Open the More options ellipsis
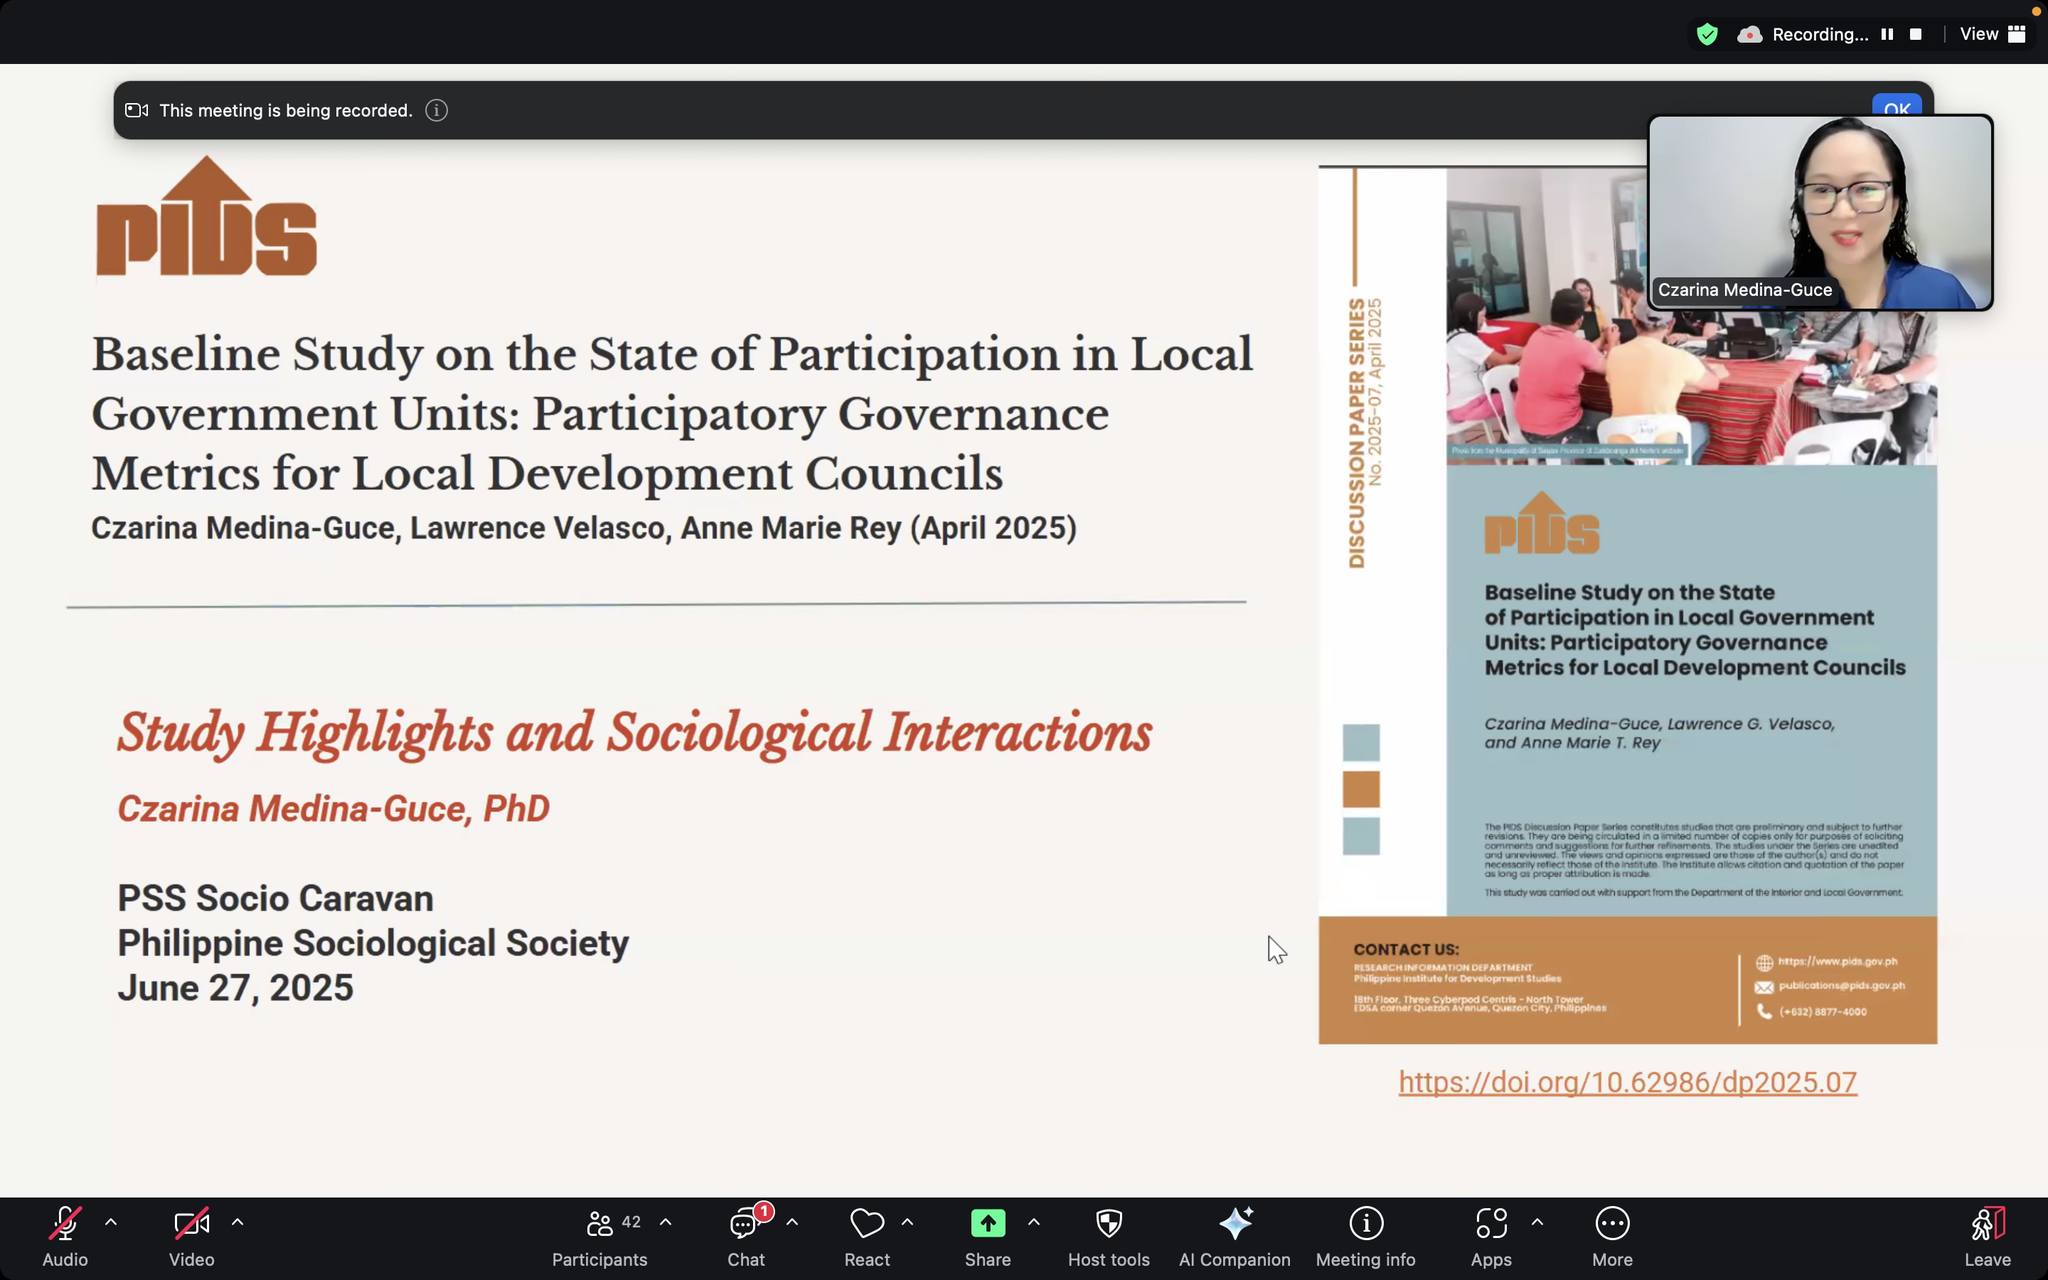This screenshot has height=1280, width=2048. [1612, 1224]
